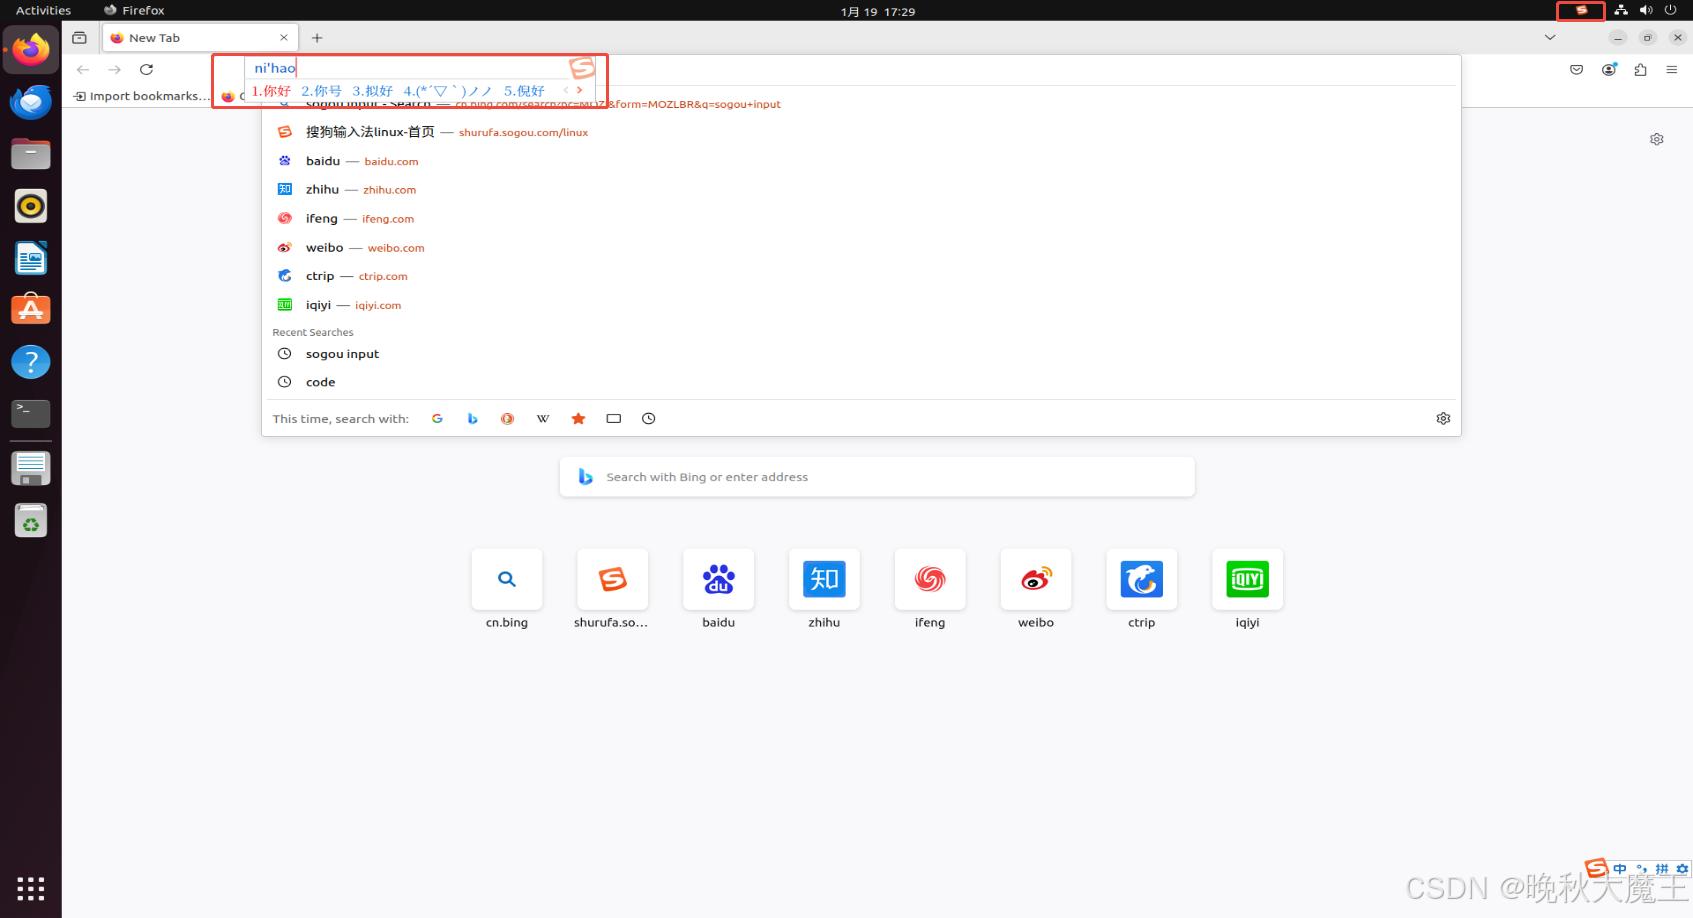
Task: Select recent search 'sogou input'
Action: (x=861, y=354)
